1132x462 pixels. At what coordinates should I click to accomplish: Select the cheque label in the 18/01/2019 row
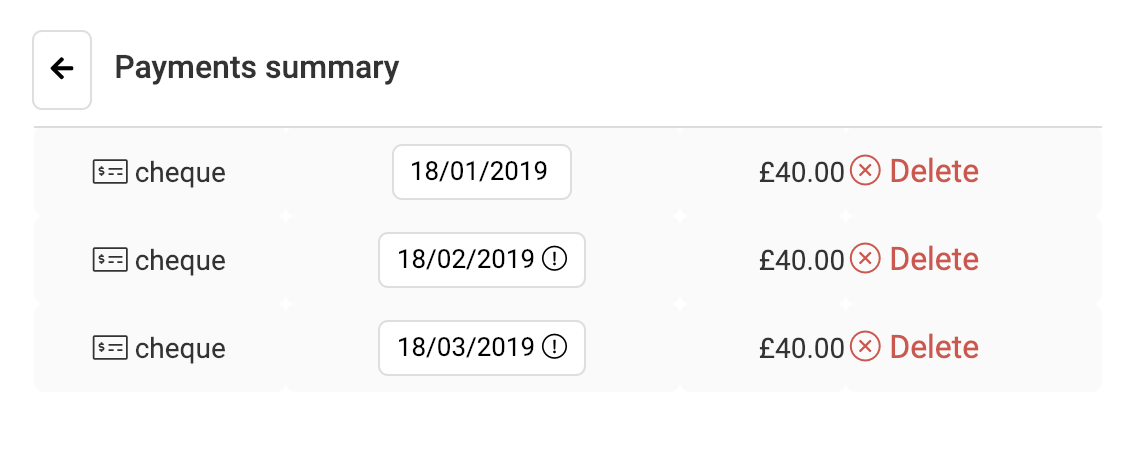pyautogui.click(x=180, y=174)
